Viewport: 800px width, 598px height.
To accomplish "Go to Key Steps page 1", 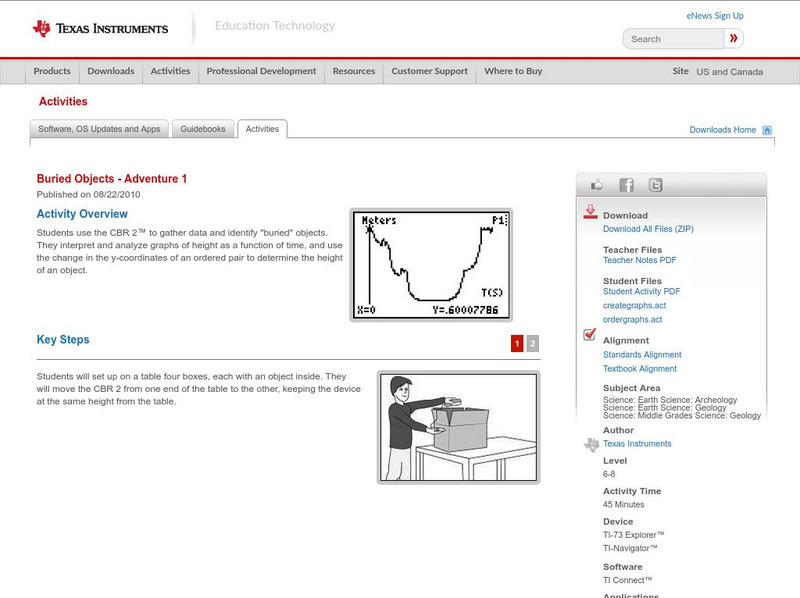I will point(517,343).
